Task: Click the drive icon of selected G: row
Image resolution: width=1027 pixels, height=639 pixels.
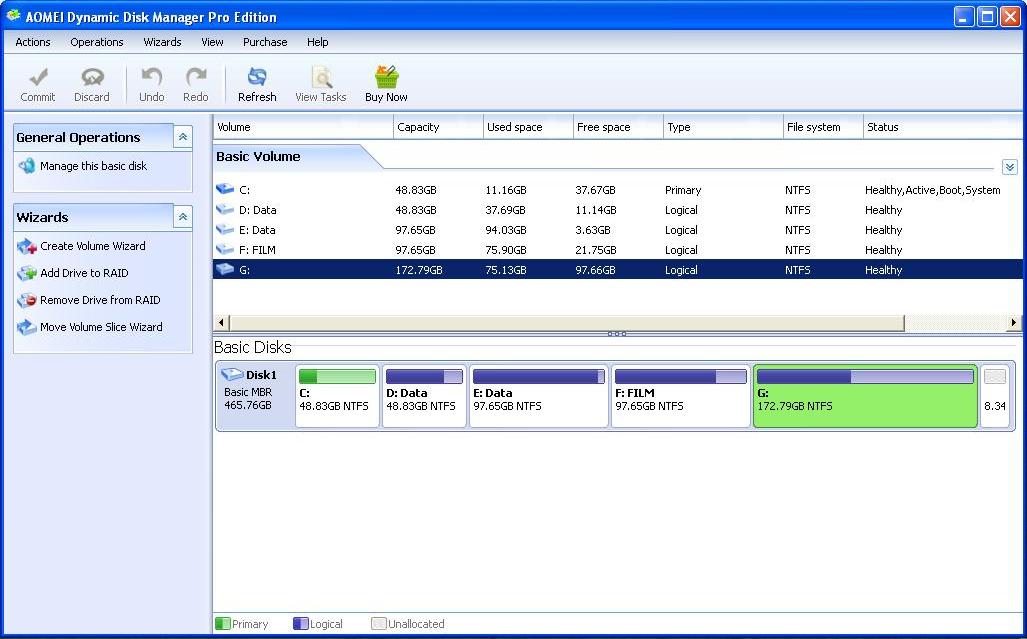Action: (225, 269)
